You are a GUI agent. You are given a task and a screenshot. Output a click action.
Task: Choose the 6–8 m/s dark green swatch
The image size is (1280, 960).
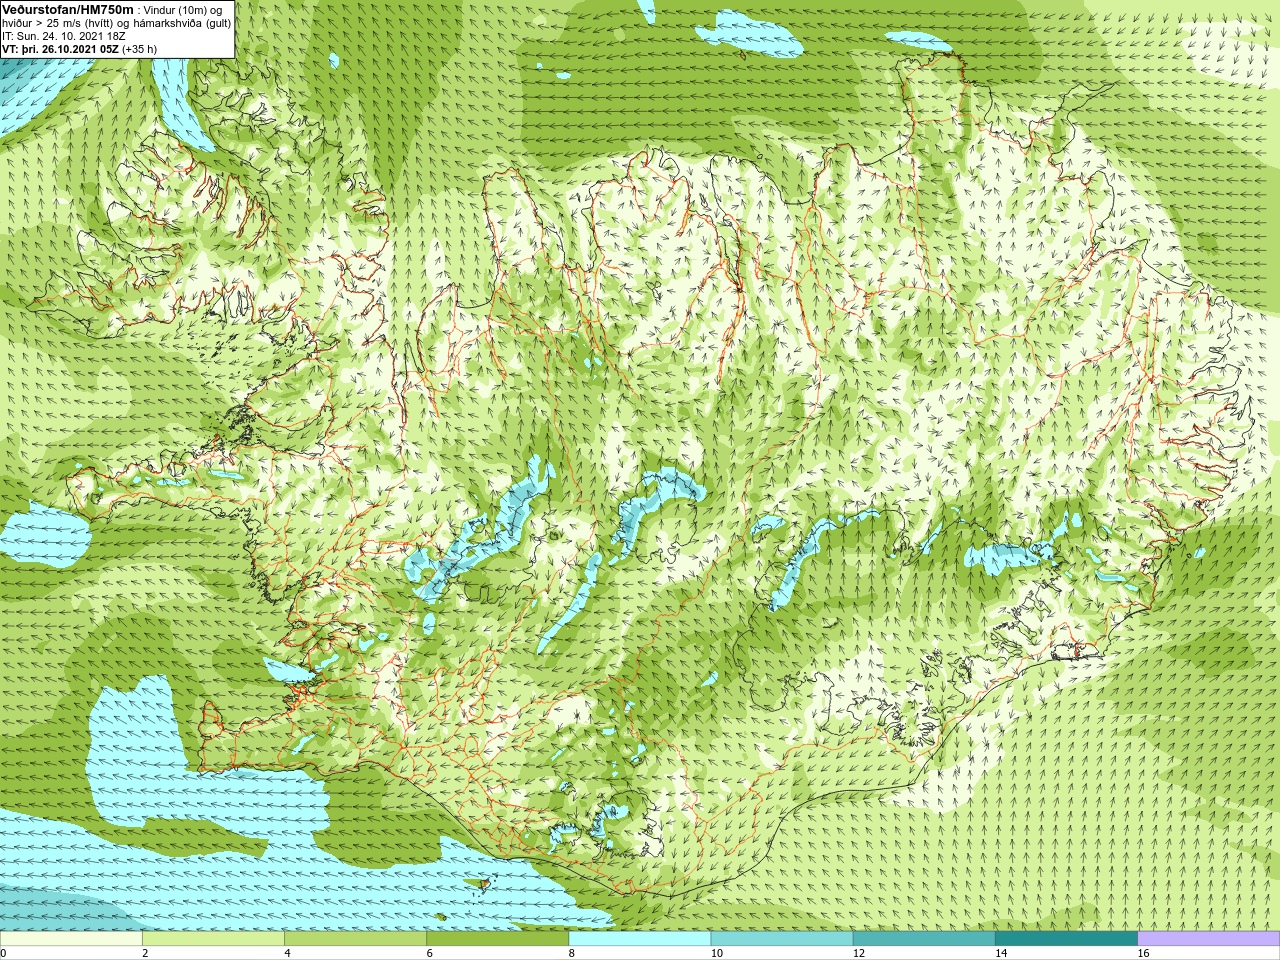[x=497, y=939]
